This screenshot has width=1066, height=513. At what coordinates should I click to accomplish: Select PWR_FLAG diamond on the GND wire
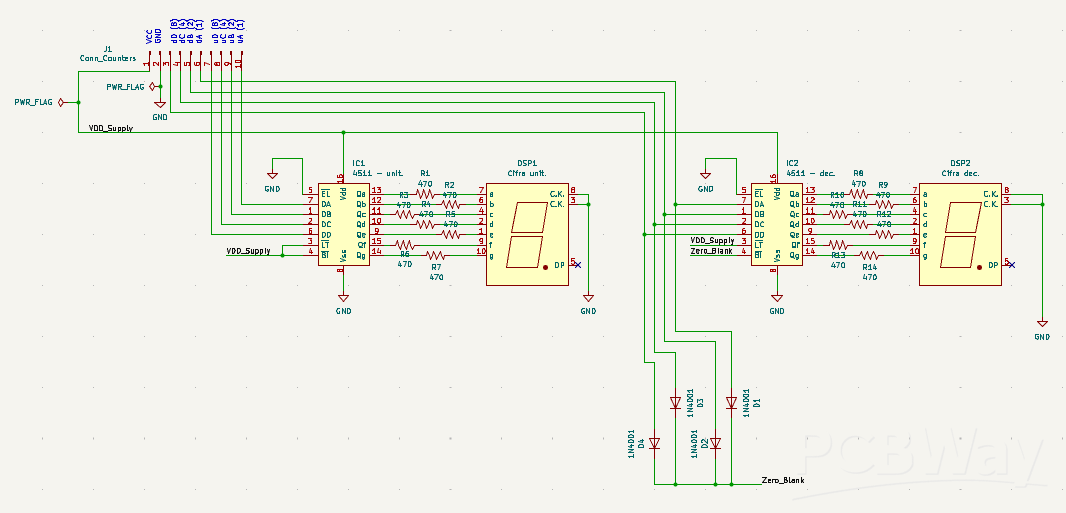point(152,86)
